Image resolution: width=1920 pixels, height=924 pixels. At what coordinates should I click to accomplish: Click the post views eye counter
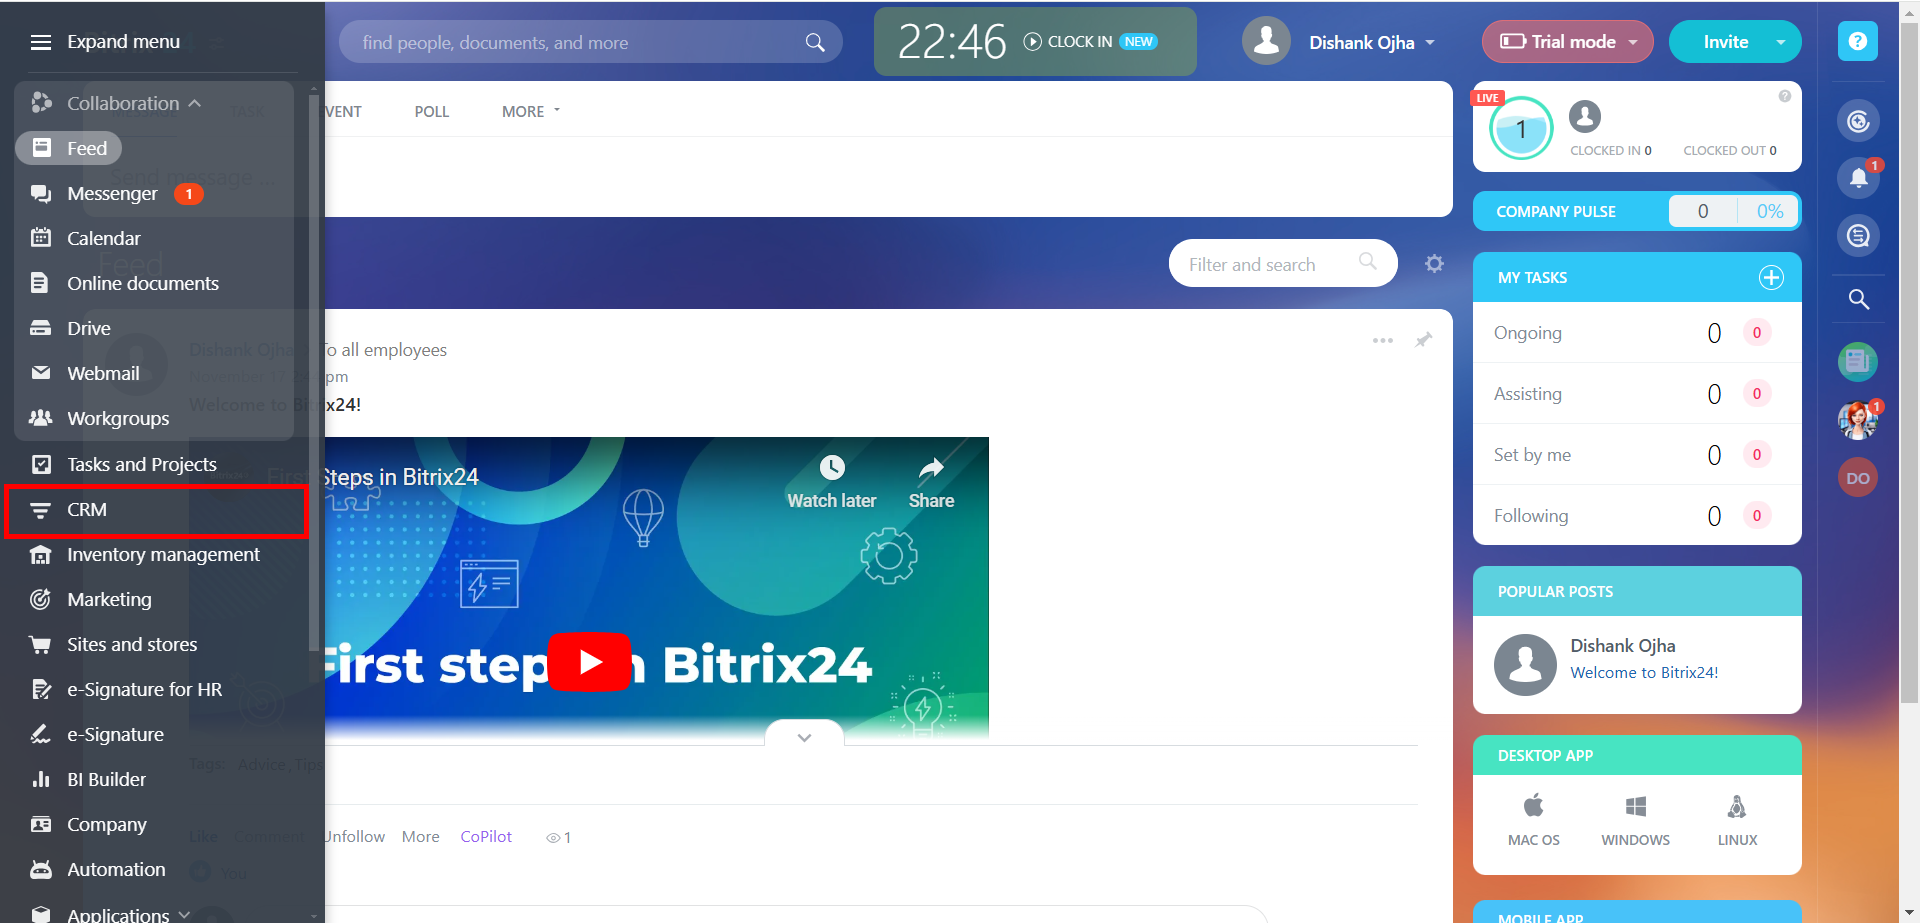coord(558,837)
